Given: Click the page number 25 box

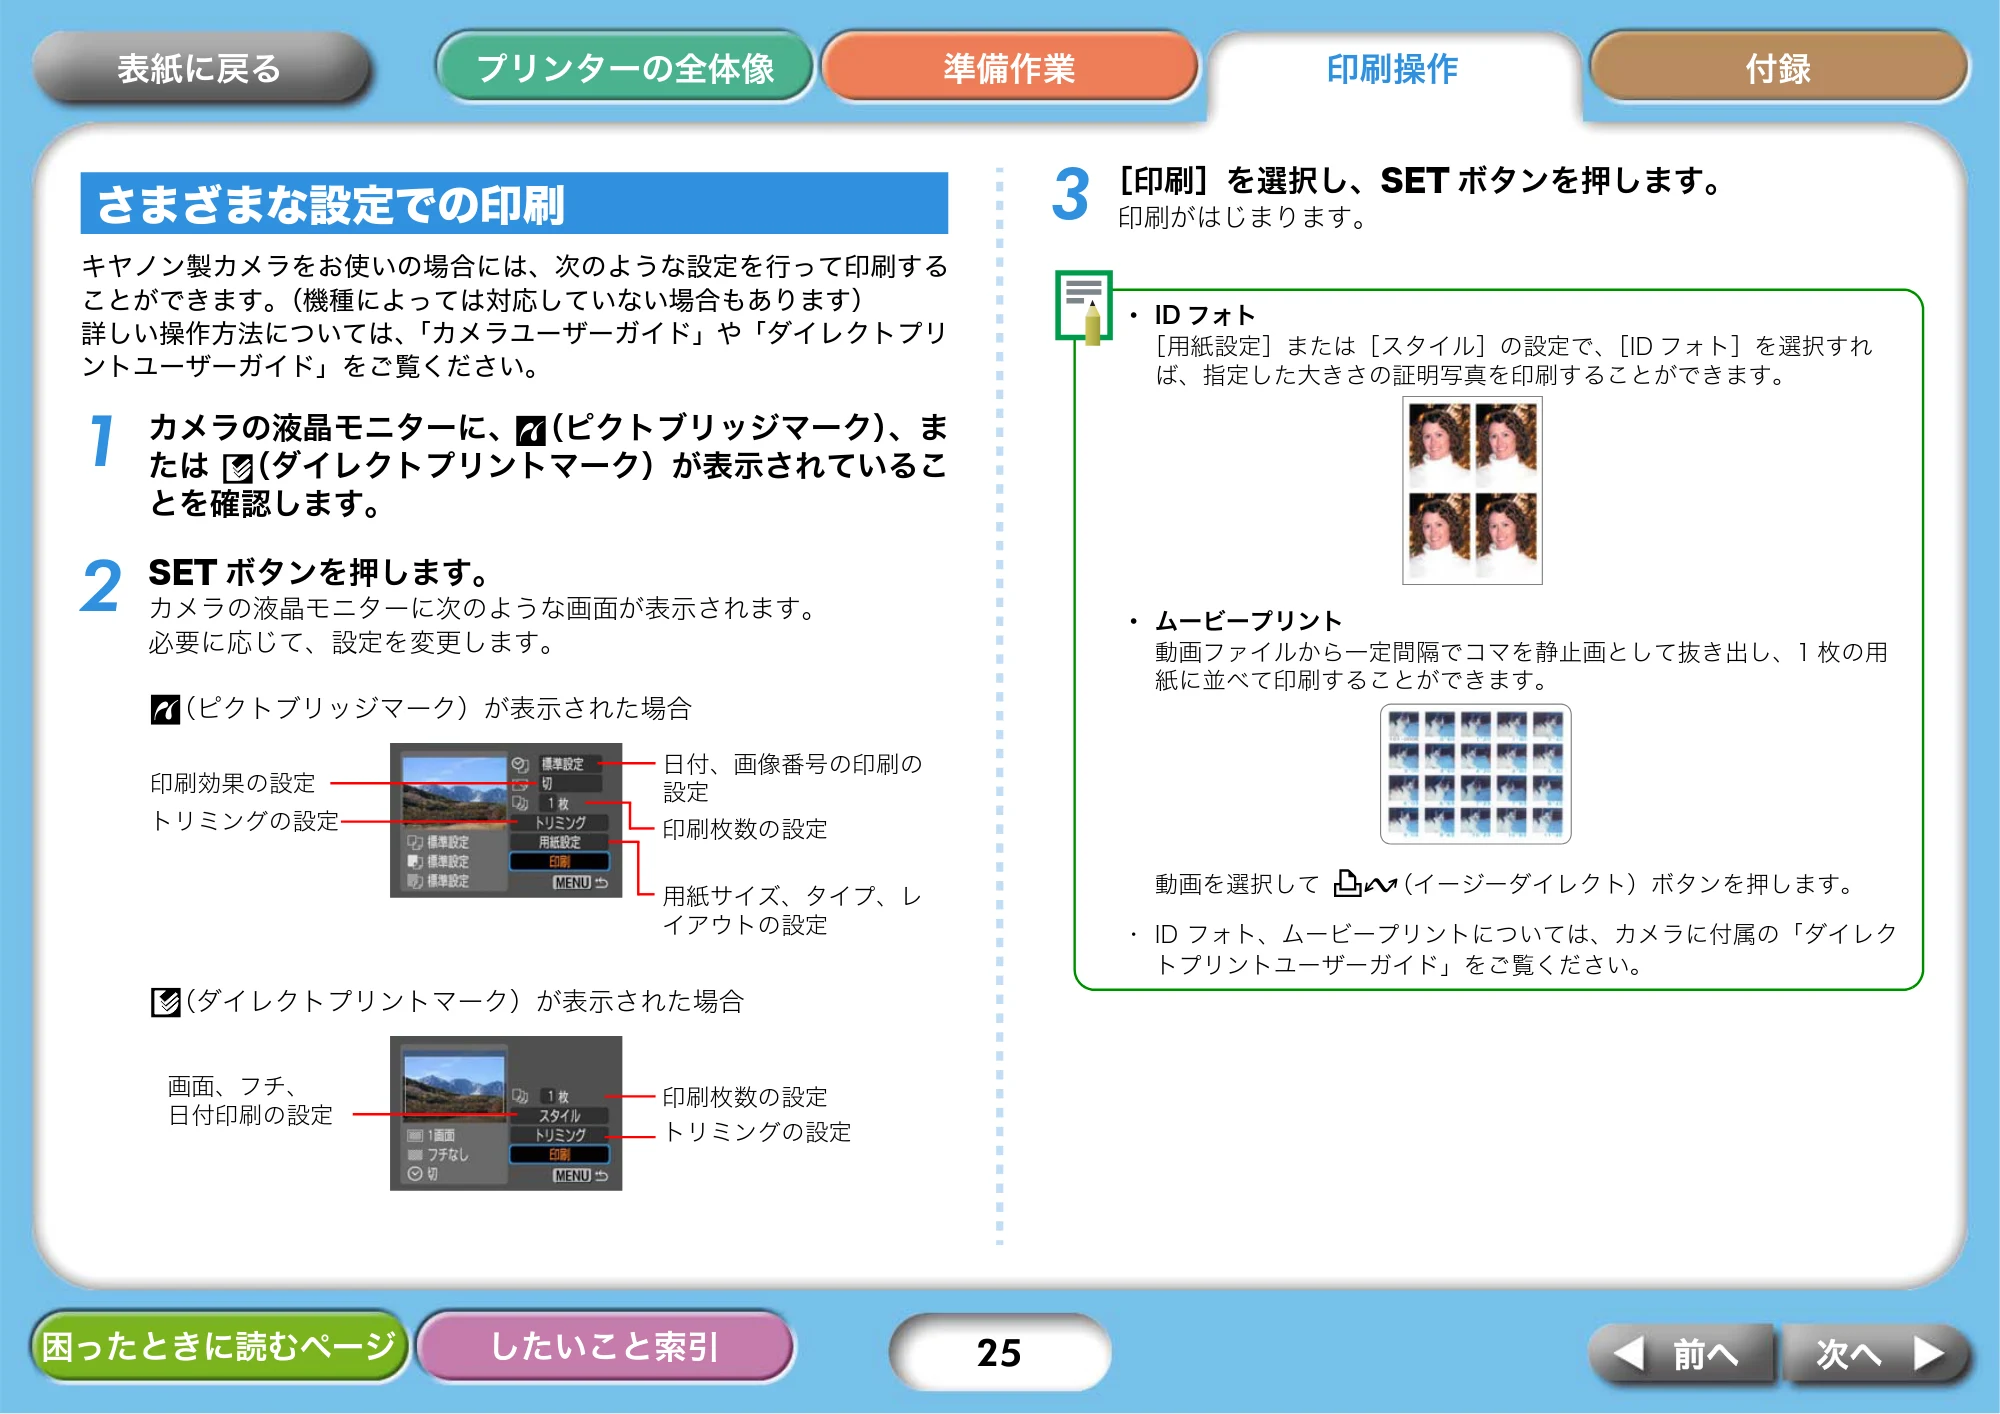Looking at the screenshot, I should [x=999, y=1352].
